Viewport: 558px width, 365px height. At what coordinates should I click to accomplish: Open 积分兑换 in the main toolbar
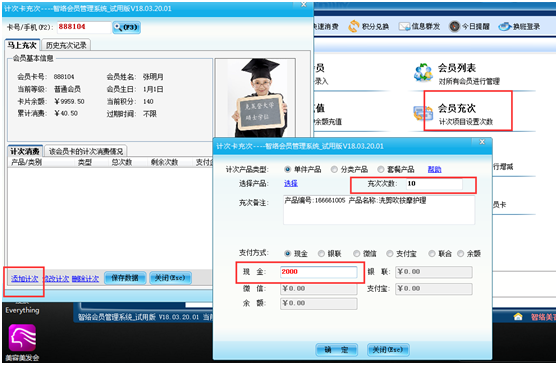tap(368, 27)
